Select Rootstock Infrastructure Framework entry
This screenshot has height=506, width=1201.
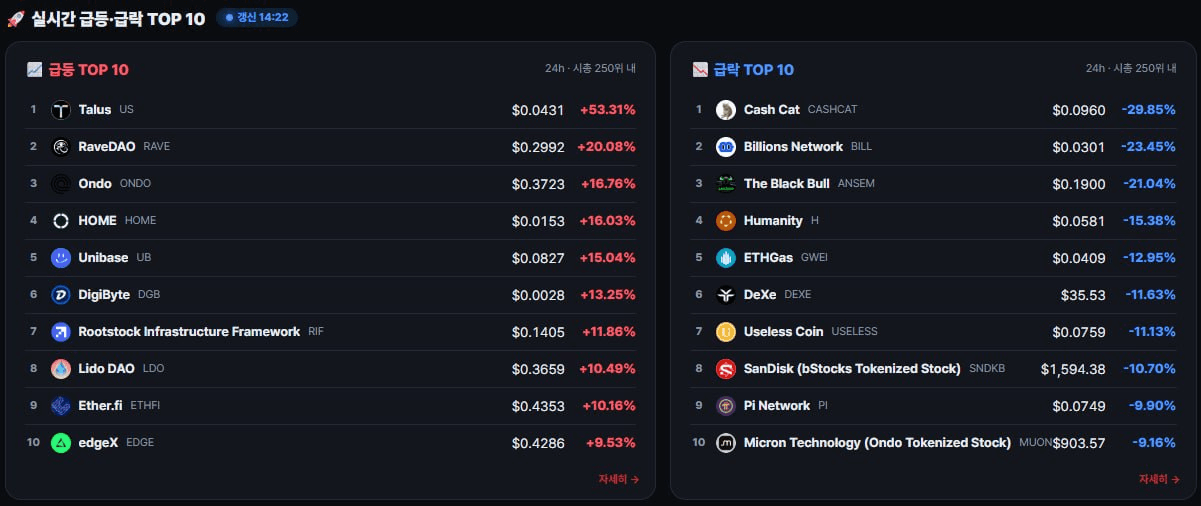tap(331, 332)
